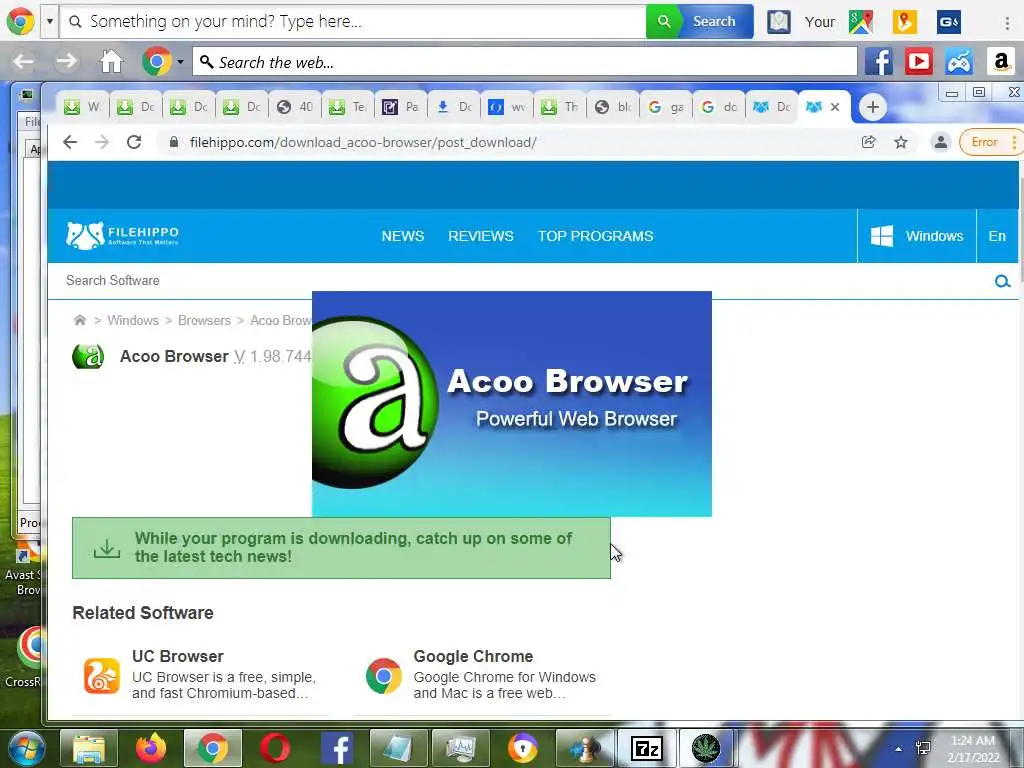1024x768 pixels.
Task: Click the Browsers breadcrumb link
Action: coord(204,321)
